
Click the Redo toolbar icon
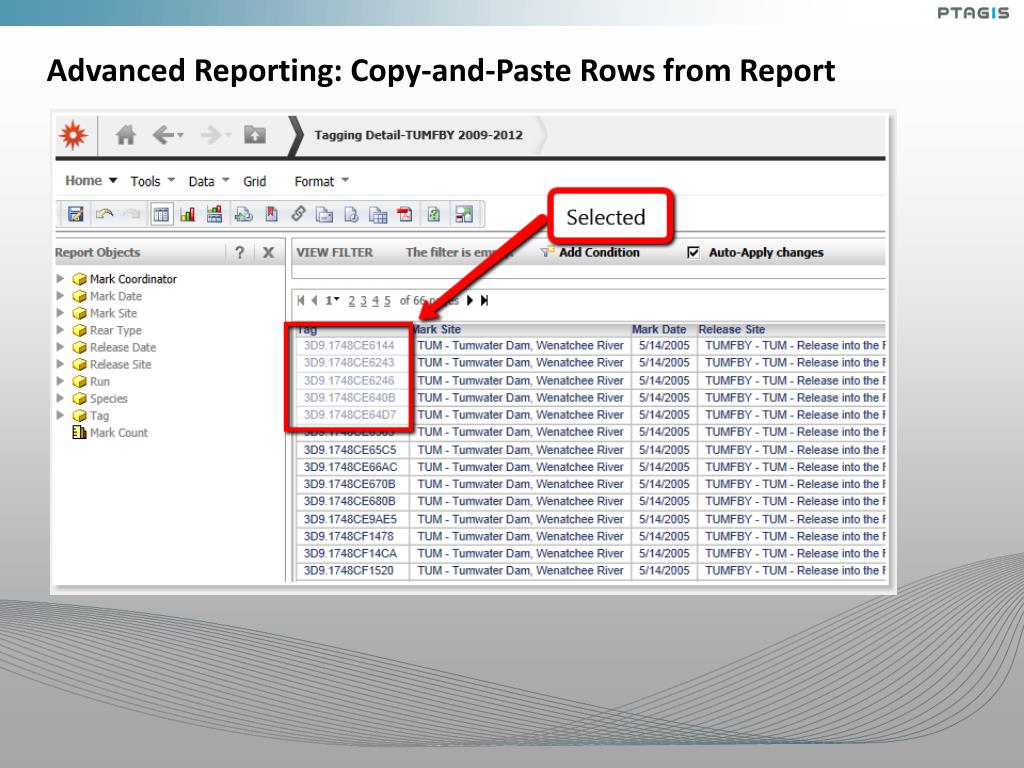[x=133, y=214]
